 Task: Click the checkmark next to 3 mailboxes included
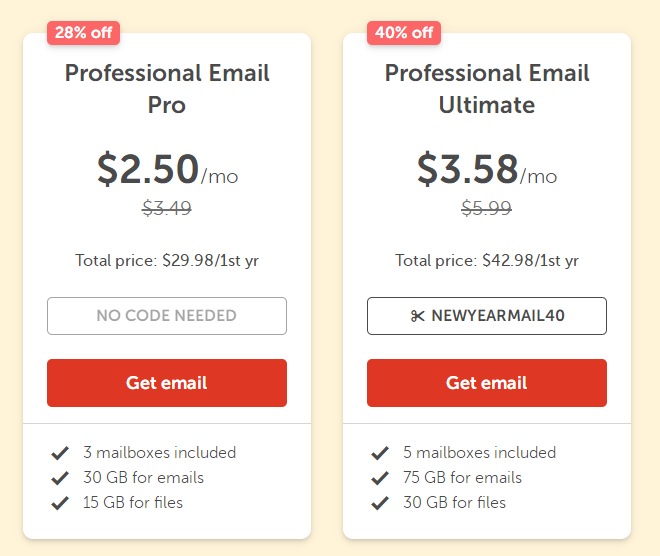click(x=60, y=453)
